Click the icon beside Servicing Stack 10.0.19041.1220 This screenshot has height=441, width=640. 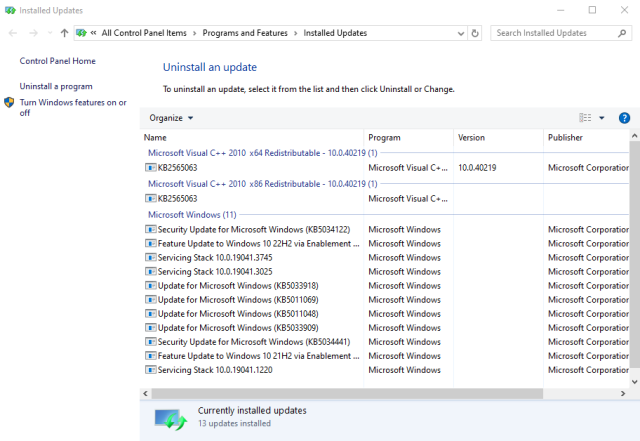pos(151,370)
